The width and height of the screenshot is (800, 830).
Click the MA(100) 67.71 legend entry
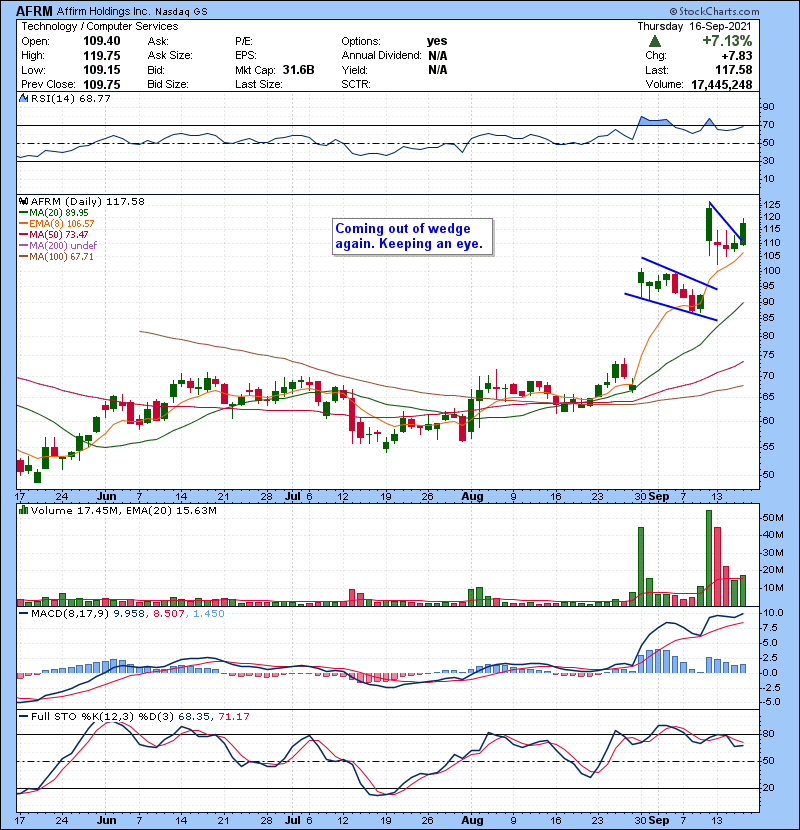point(56,257)
